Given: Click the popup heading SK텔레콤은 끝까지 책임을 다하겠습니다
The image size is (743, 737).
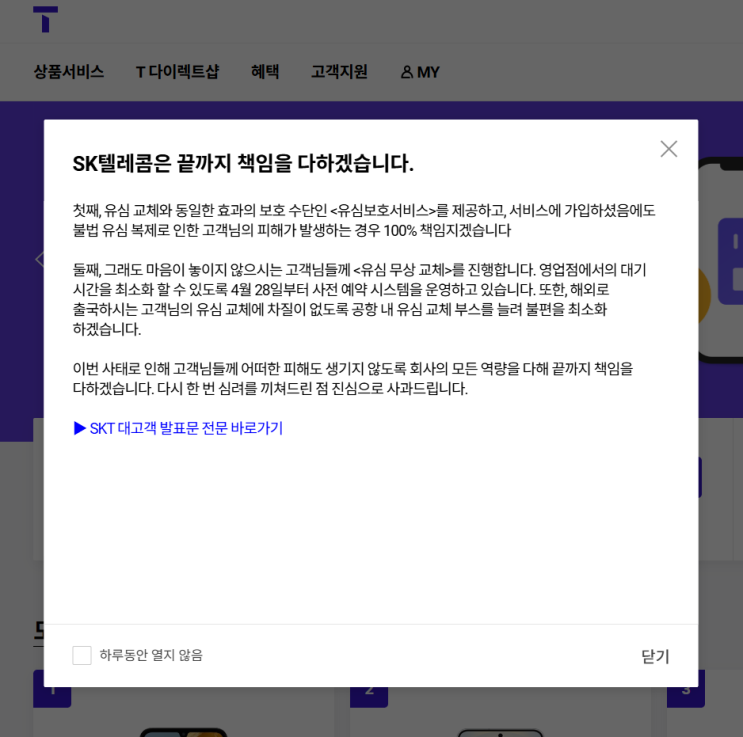Looking at the screenshot, I should pos(243,164).
